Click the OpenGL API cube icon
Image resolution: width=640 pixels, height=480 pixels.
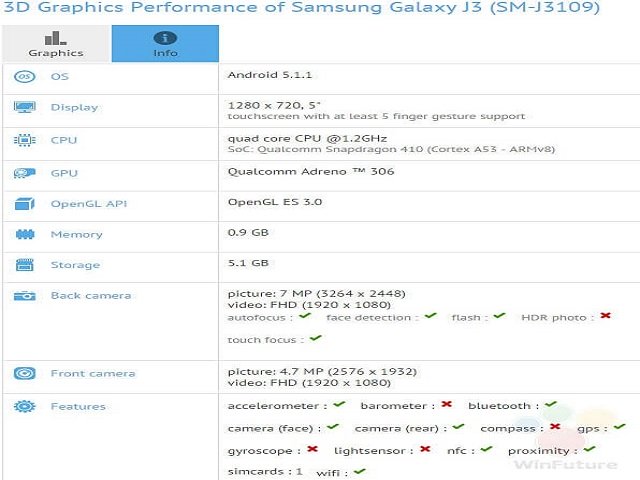pos(25,204)
